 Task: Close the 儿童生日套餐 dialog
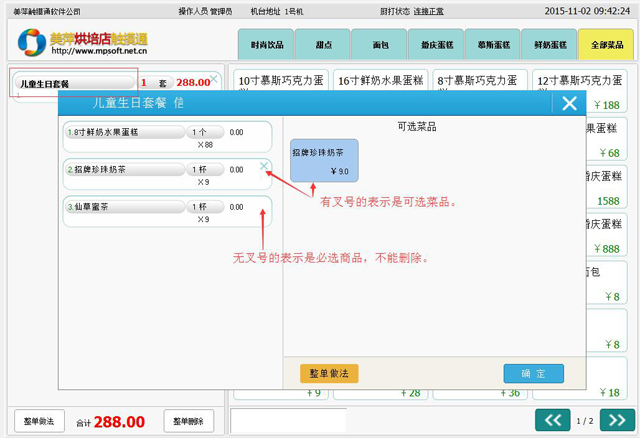click(569, 103)
